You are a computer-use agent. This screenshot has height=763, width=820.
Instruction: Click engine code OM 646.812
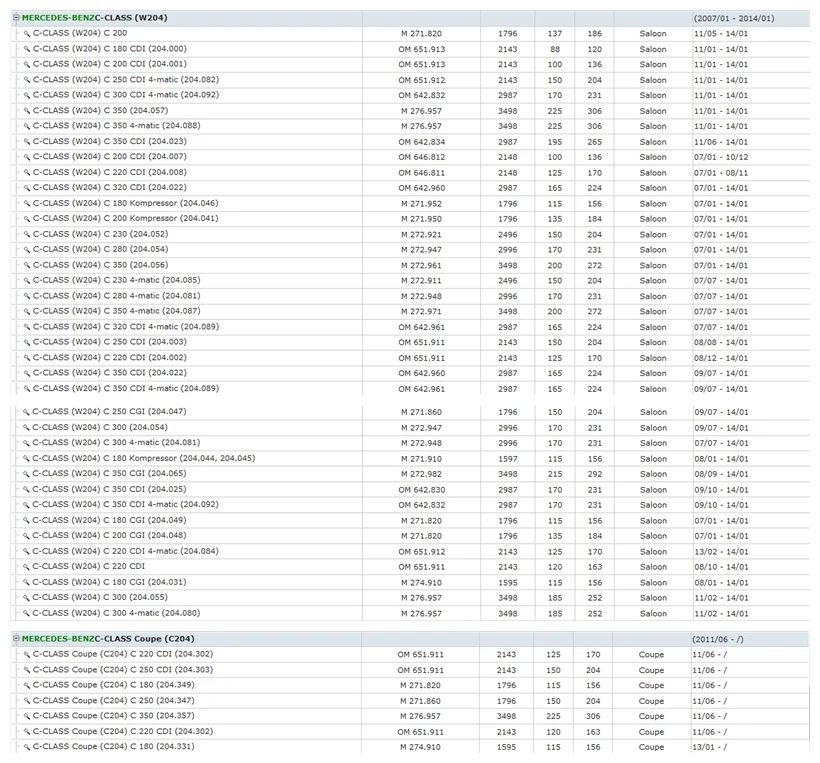pos(422,157)
